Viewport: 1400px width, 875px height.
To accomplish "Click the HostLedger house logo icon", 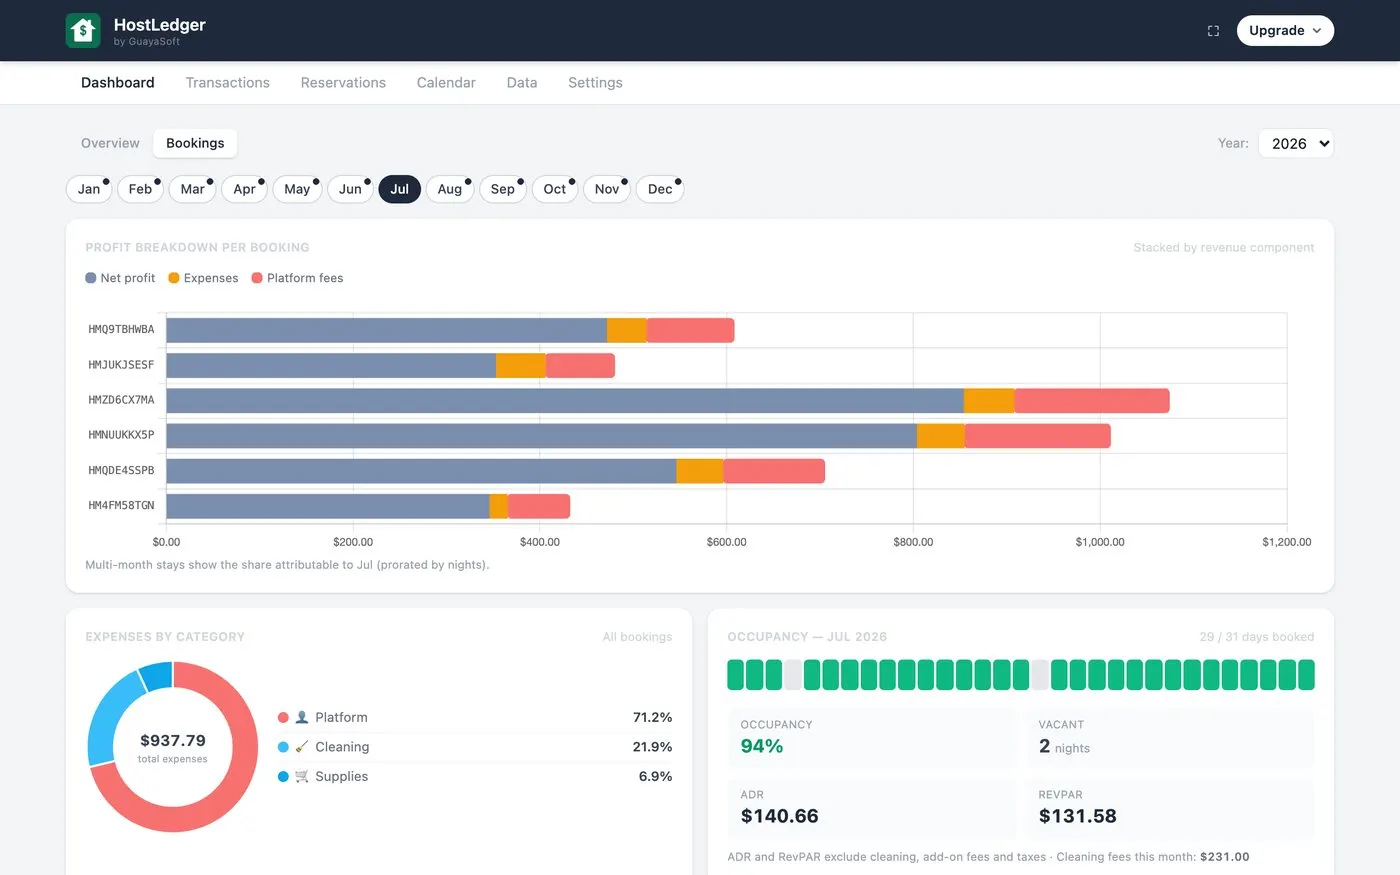I will [x=83, y=31].
